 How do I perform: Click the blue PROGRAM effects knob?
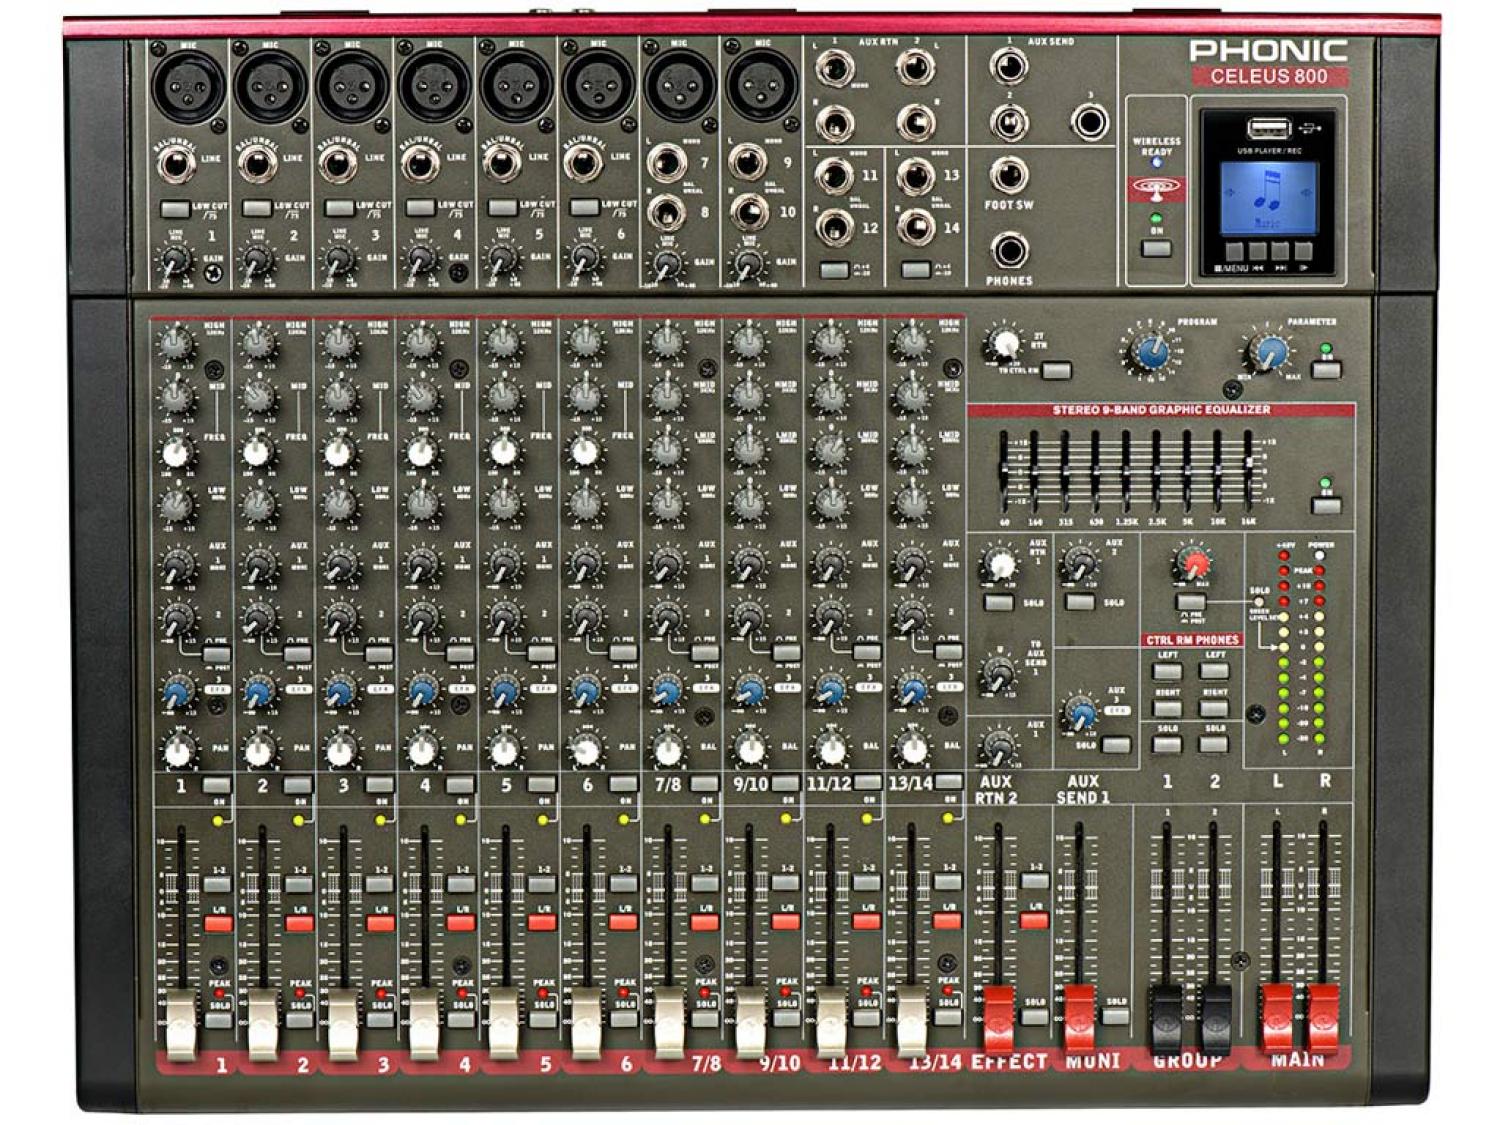click(1148, 351)
